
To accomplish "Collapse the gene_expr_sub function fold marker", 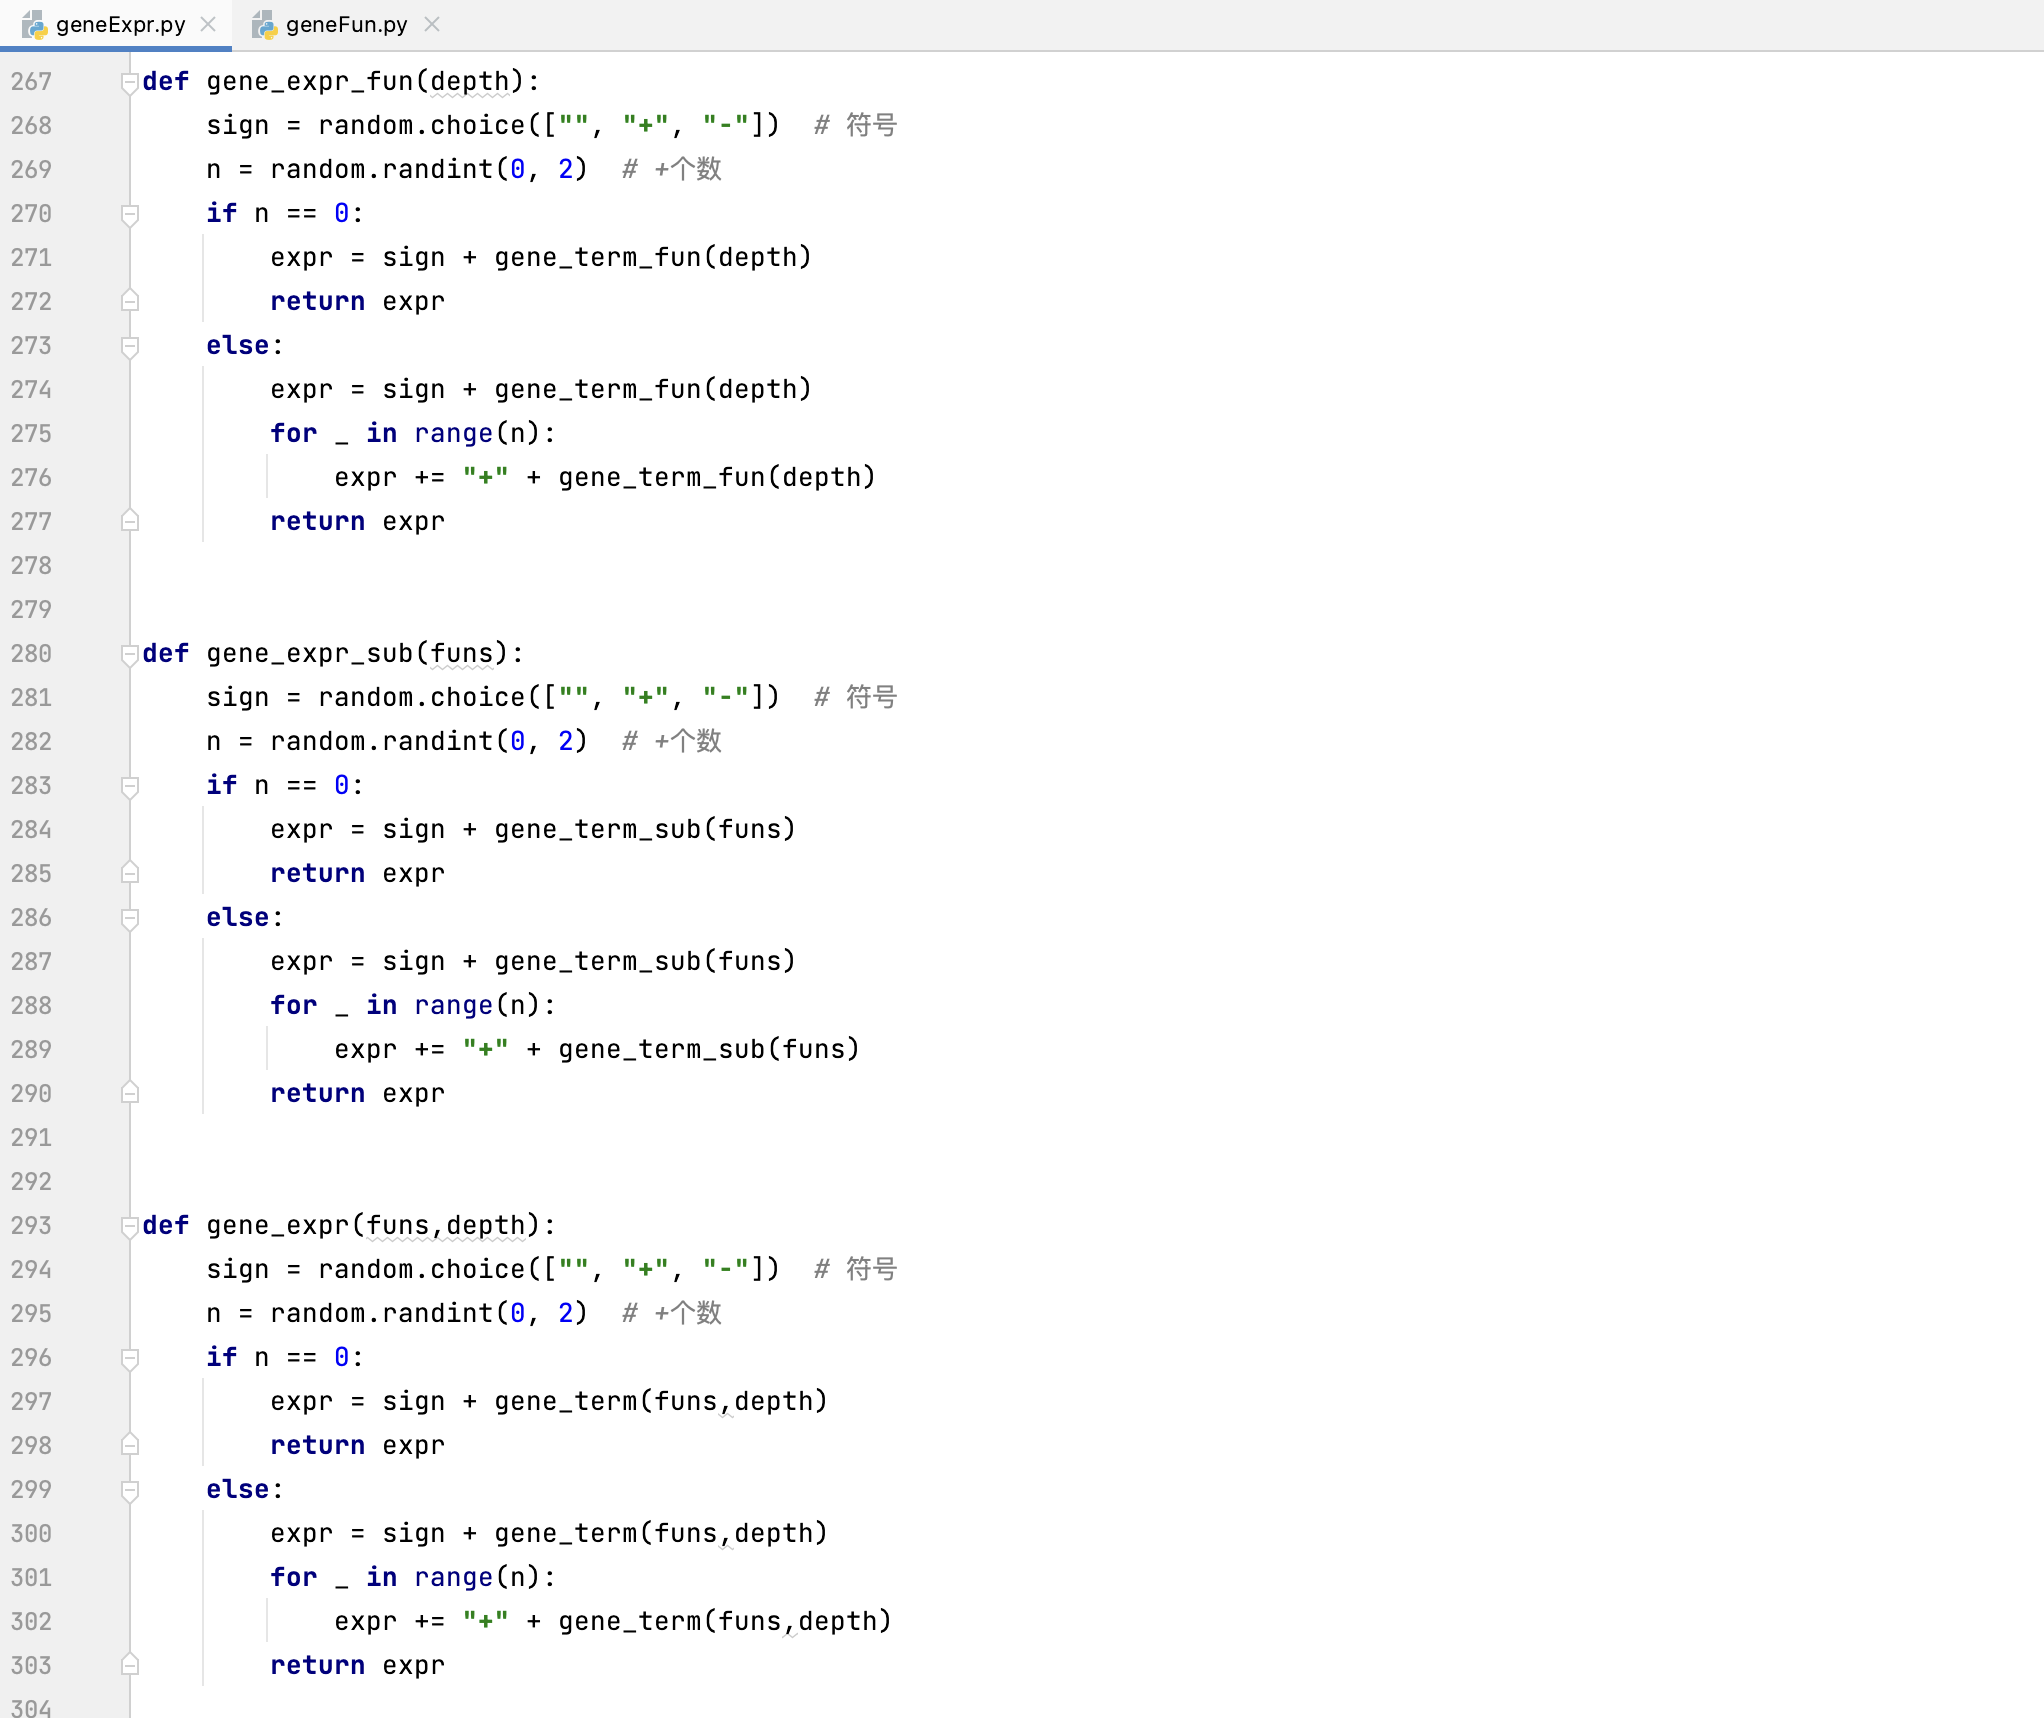I will (x=129, y=654).
